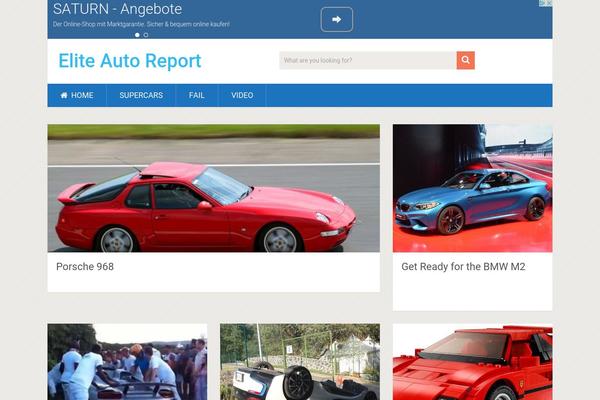
Task: Open the HOME menu item
Action: point(77,95)
